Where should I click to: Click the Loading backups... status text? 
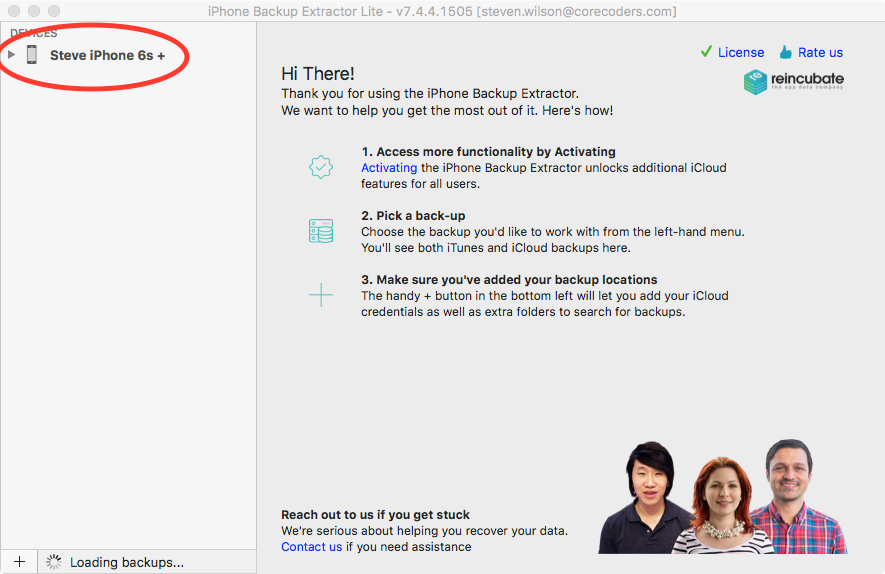126,562
